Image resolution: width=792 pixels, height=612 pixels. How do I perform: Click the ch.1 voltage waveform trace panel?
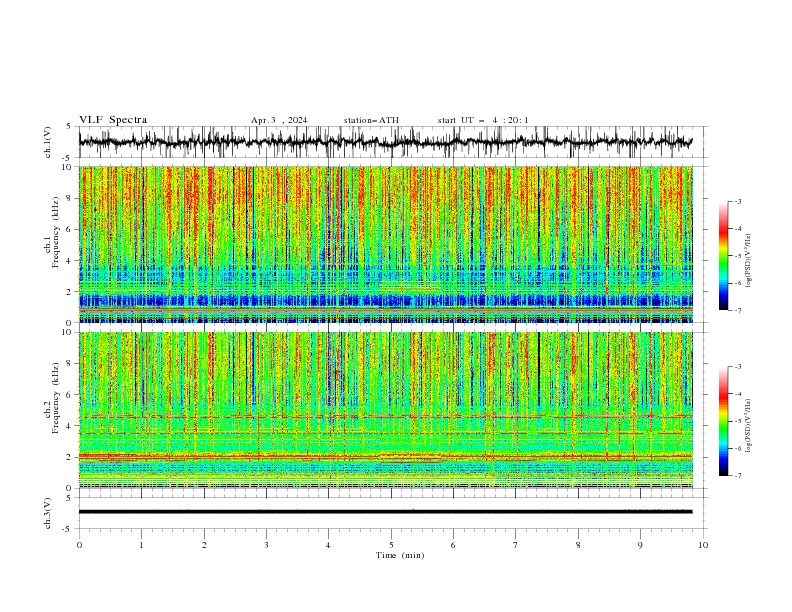click(393, 142)
